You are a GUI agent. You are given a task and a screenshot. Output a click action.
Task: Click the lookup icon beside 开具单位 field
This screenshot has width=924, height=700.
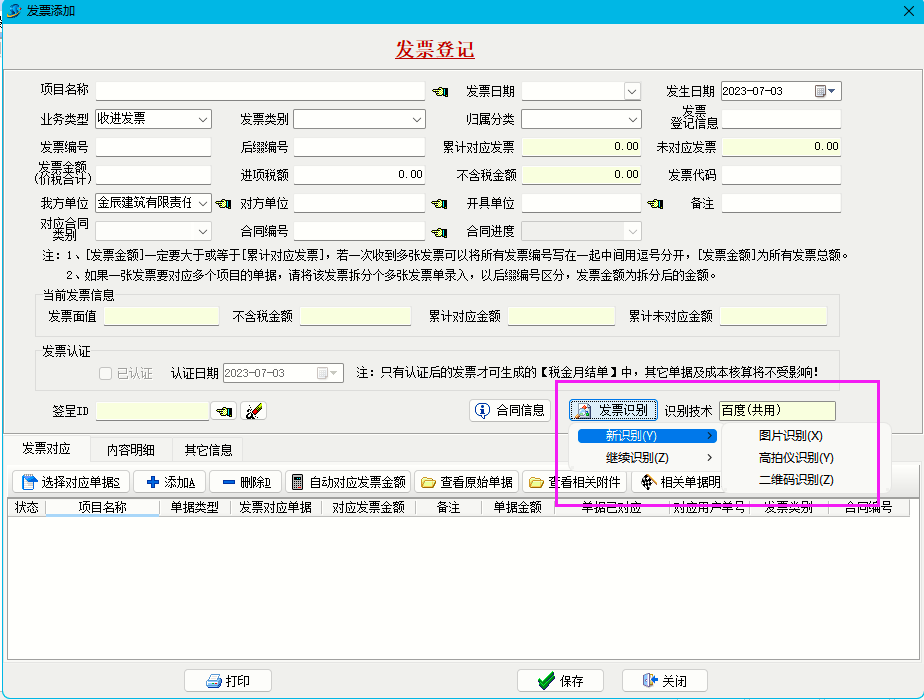[656, 203]
